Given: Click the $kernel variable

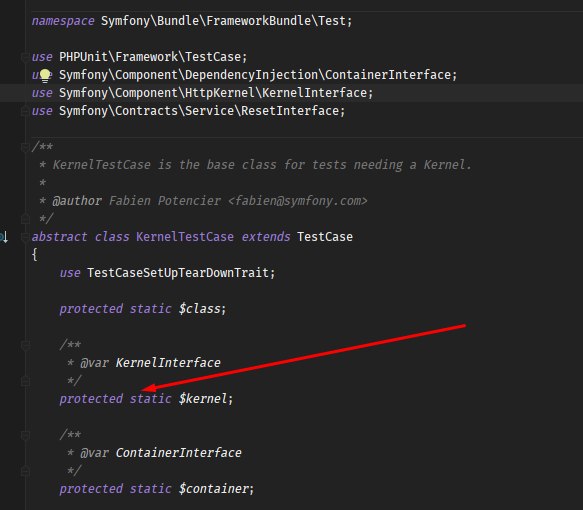Looking at the screenshot, I should (x=203, y=399).
